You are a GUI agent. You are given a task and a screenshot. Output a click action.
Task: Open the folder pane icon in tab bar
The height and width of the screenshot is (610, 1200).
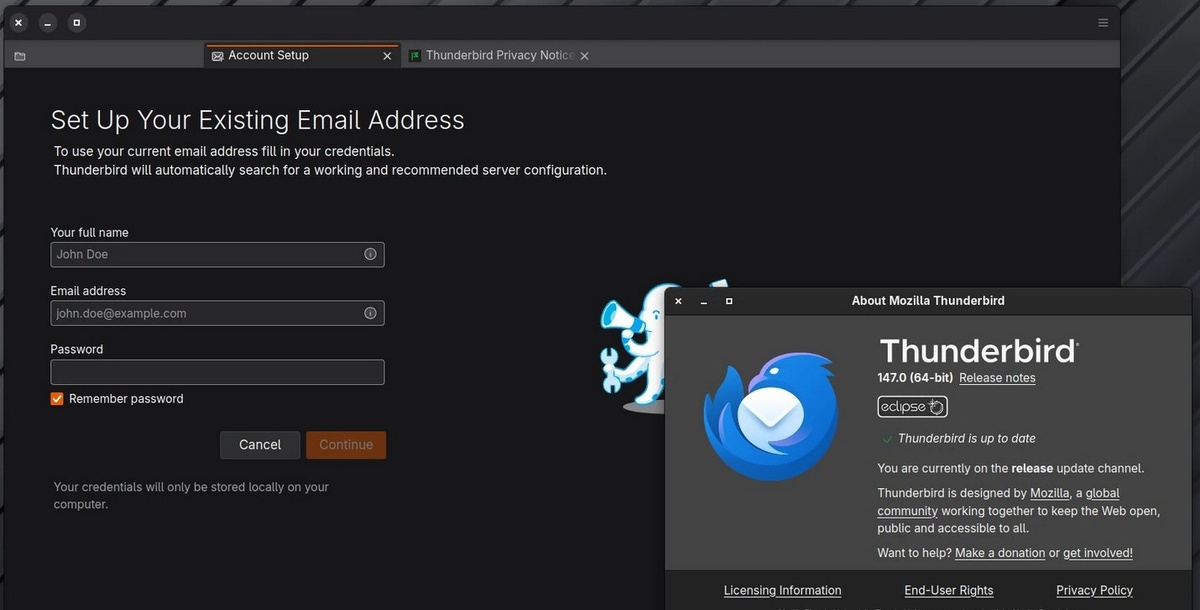coord(20,56)
